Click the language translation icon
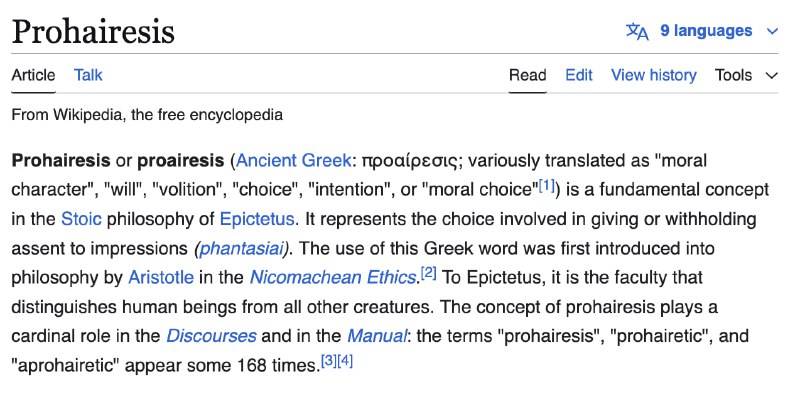Image resolution: width=800 pixels, height=401 pixels. coord(637,31)
